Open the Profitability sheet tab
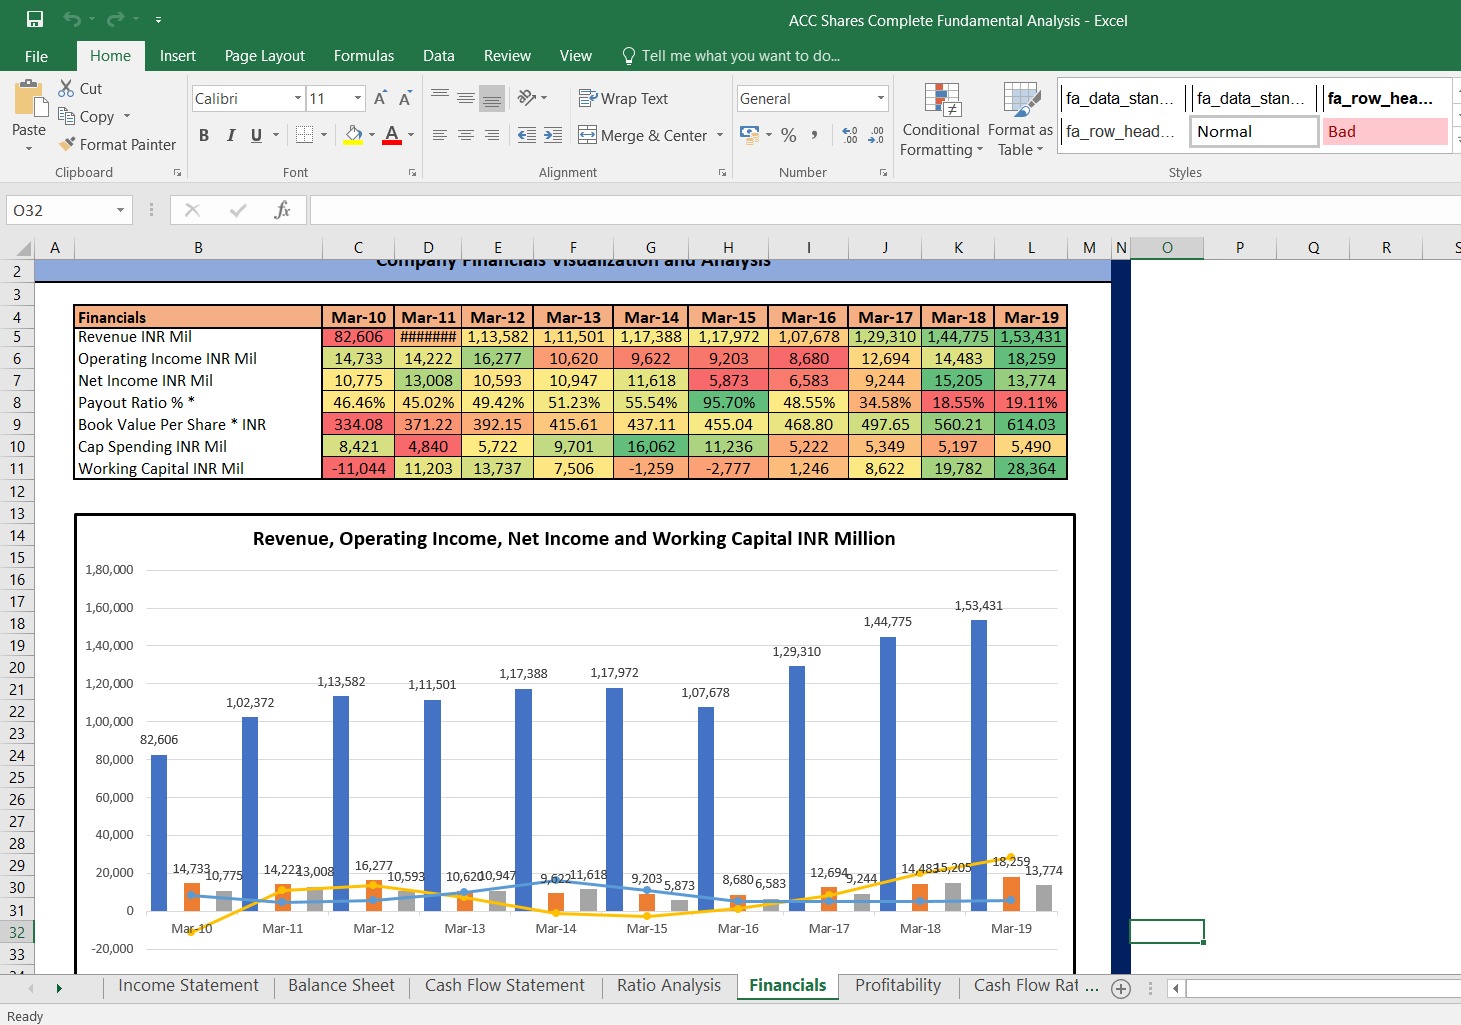This screenshot has width=1461, height=1025. (898, 986)
